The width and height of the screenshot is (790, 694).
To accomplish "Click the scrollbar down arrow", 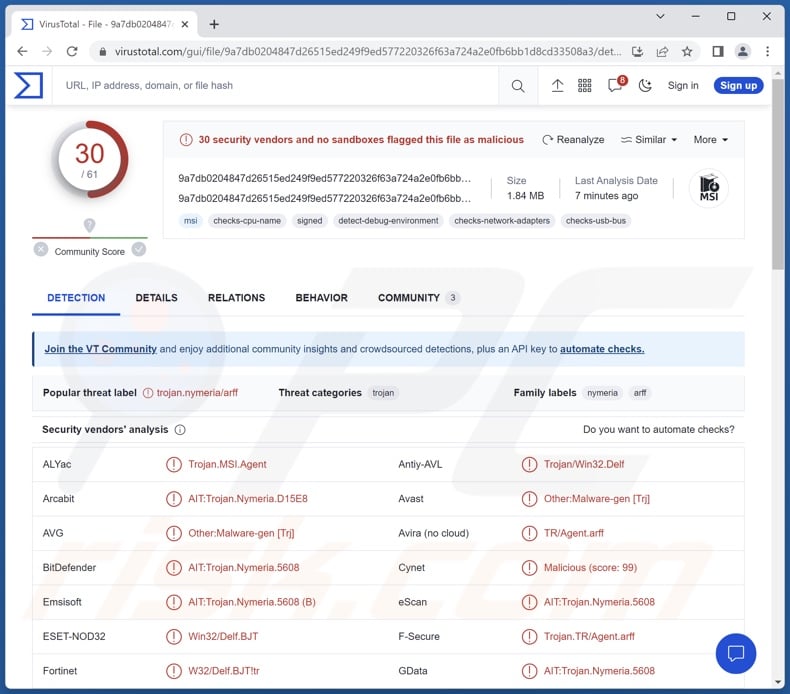I will pos(777,682).
